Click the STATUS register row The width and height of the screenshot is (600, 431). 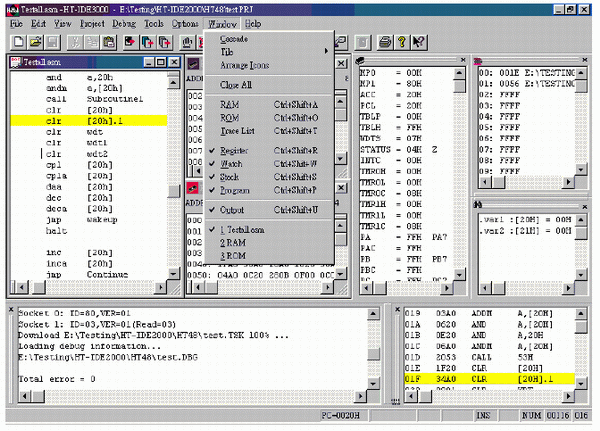(x=406, y=149)
